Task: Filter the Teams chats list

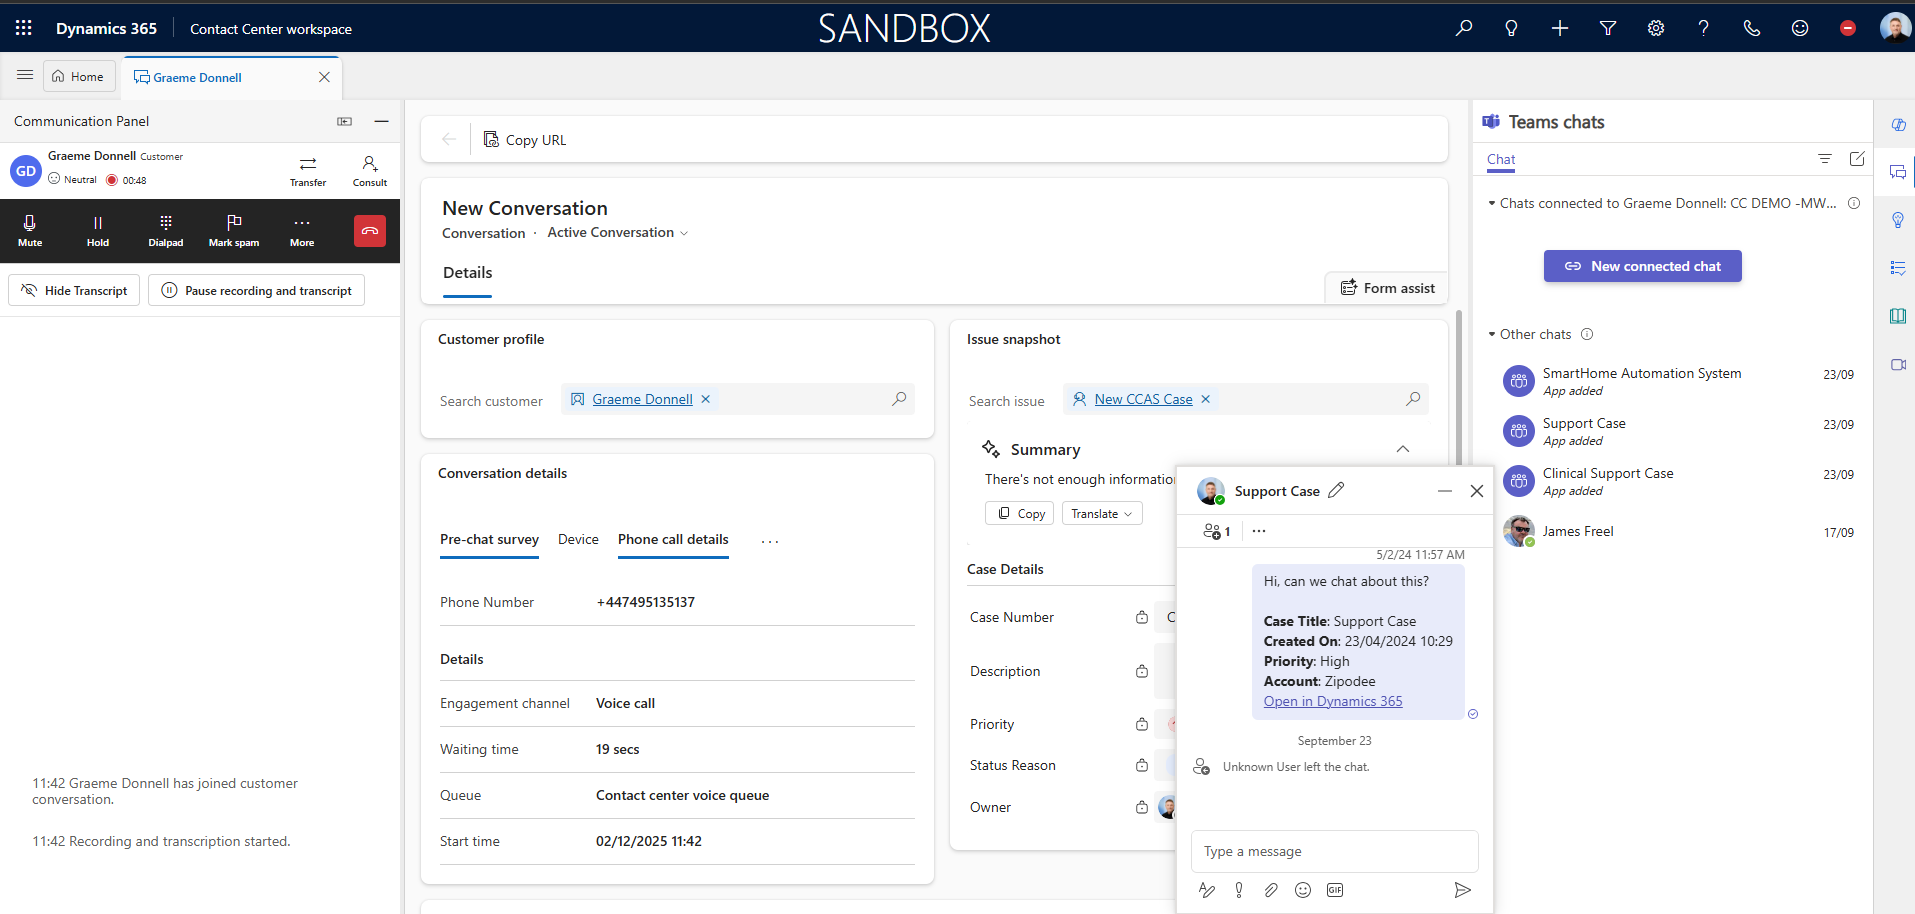Action: pos(1825,159)
